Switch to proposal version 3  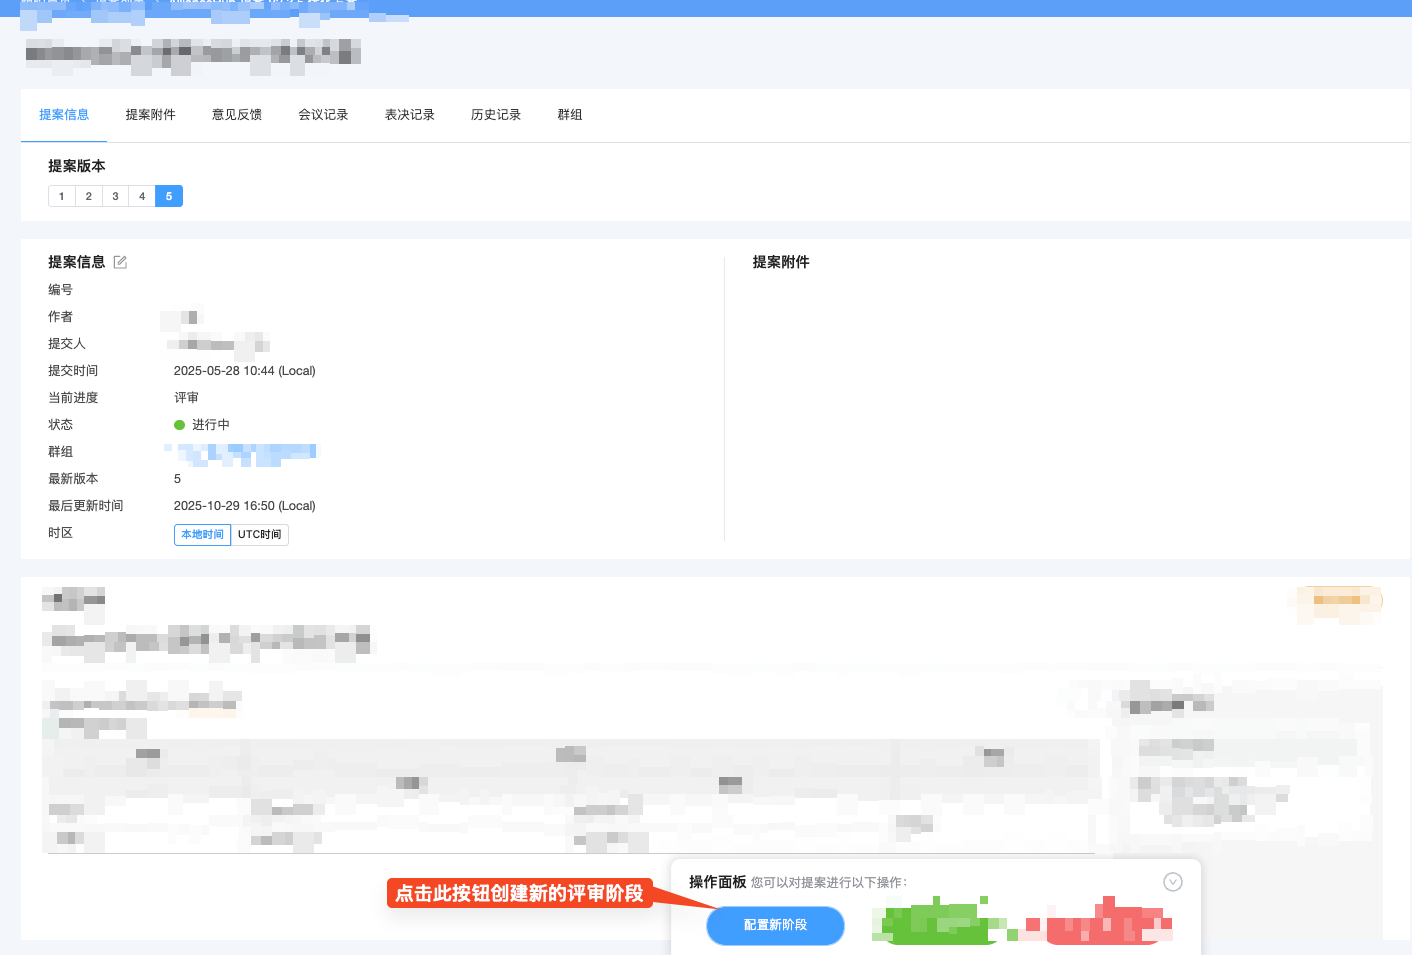click(x=115, y=196)
